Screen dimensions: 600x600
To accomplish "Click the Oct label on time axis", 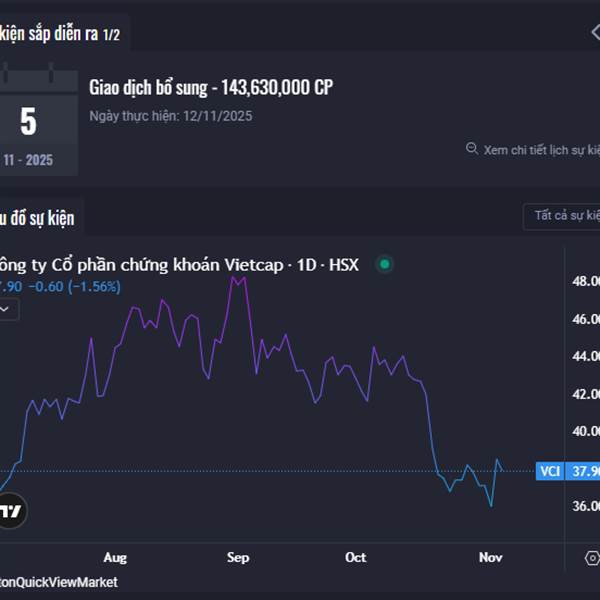I will (x=355, y=558).
